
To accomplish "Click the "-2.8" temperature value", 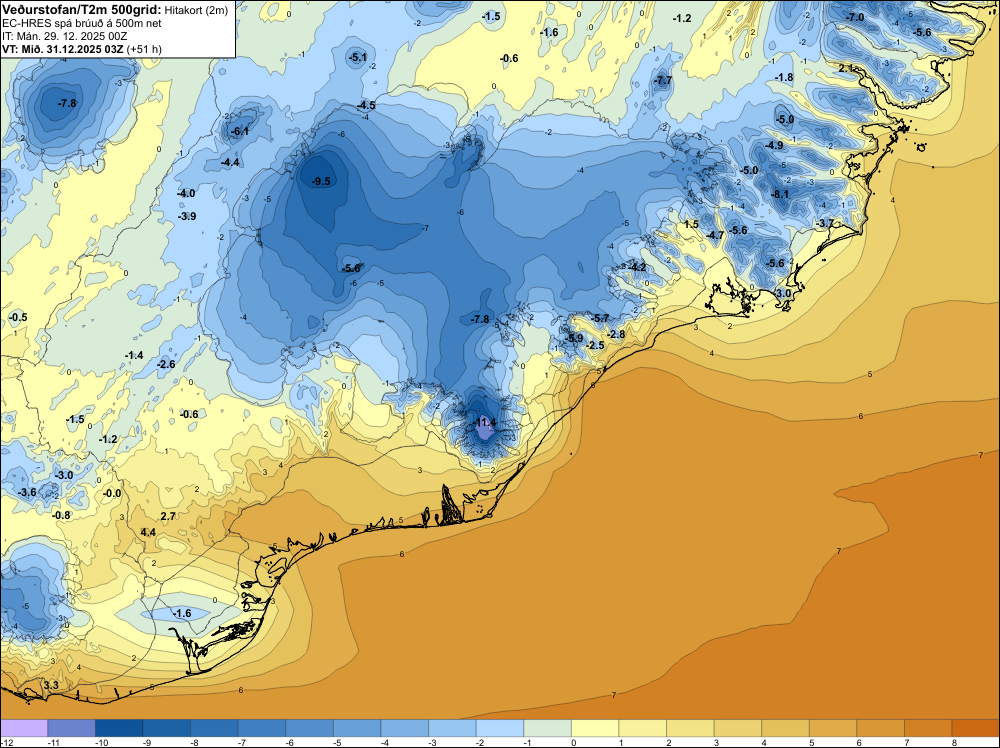I will [x=615, y=334].
